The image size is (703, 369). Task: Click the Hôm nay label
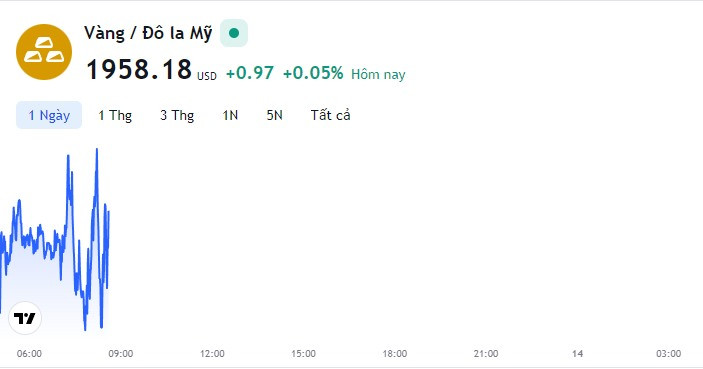(378, 74)
